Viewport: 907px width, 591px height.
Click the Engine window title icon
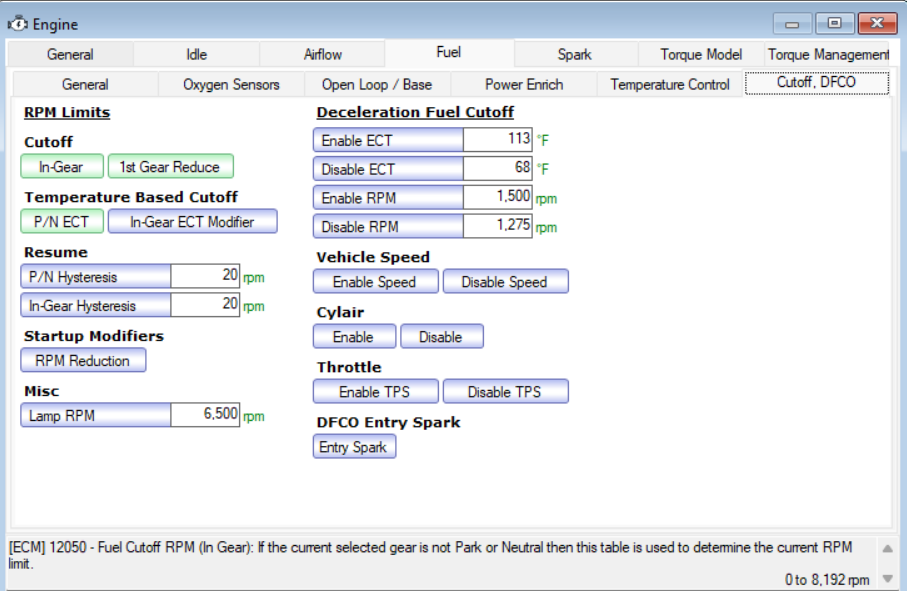17,24
